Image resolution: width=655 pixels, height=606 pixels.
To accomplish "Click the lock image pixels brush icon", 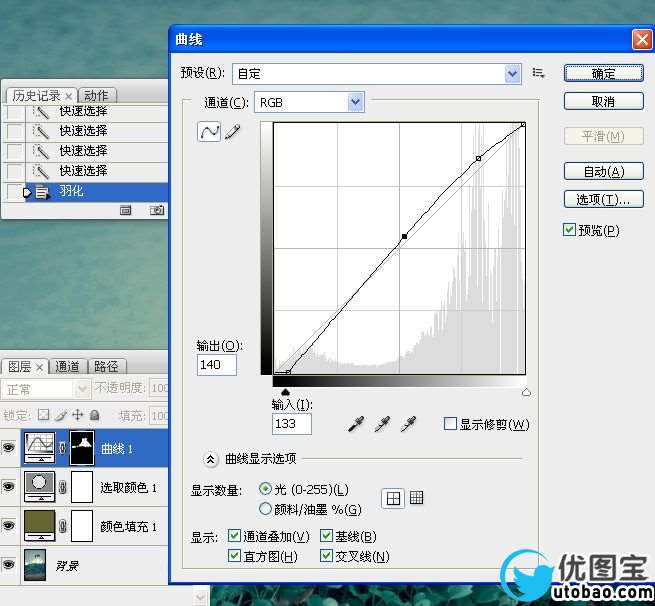I will pos(61,415).
